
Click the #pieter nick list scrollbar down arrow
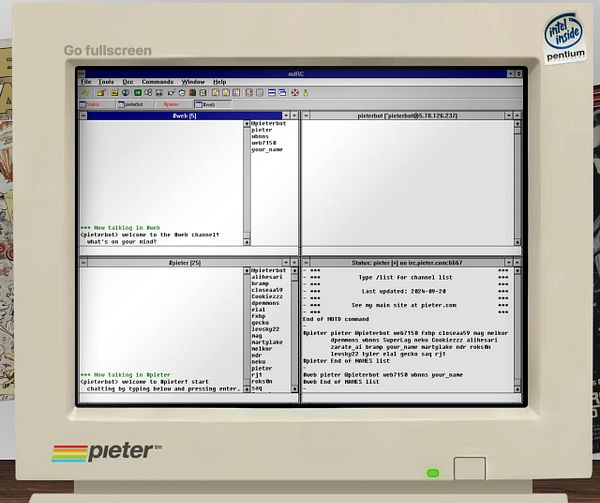(x=295, y=389)
